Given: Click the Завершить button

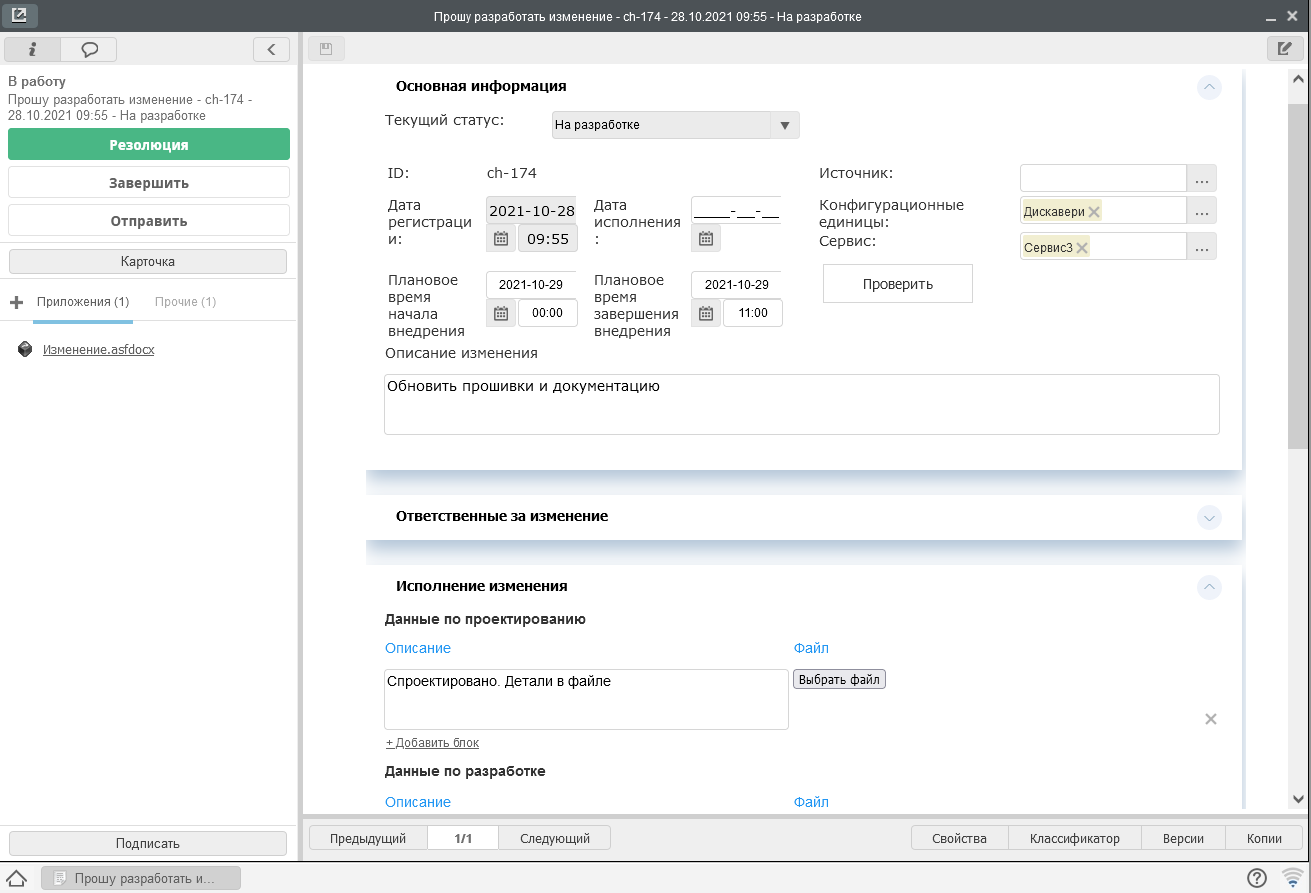Looking at the screenshot, I should [149, 183].
